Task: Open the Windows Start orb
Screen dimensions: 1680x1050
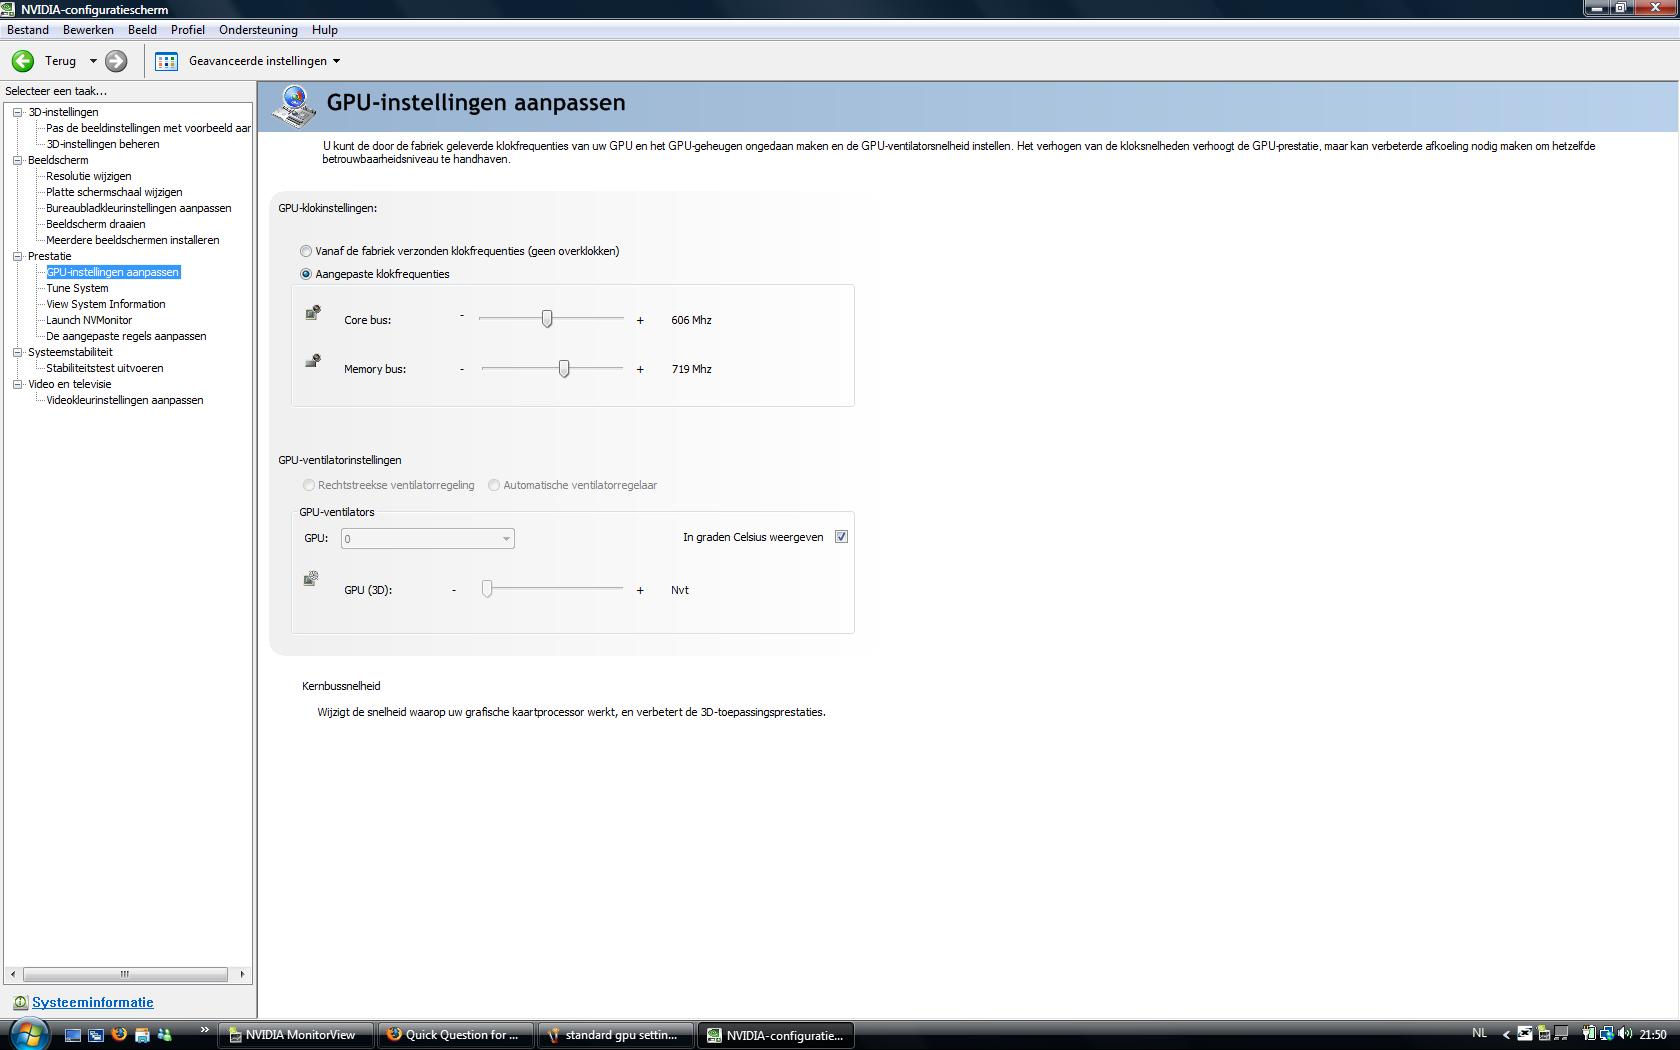Action: tap(27, 1034)
